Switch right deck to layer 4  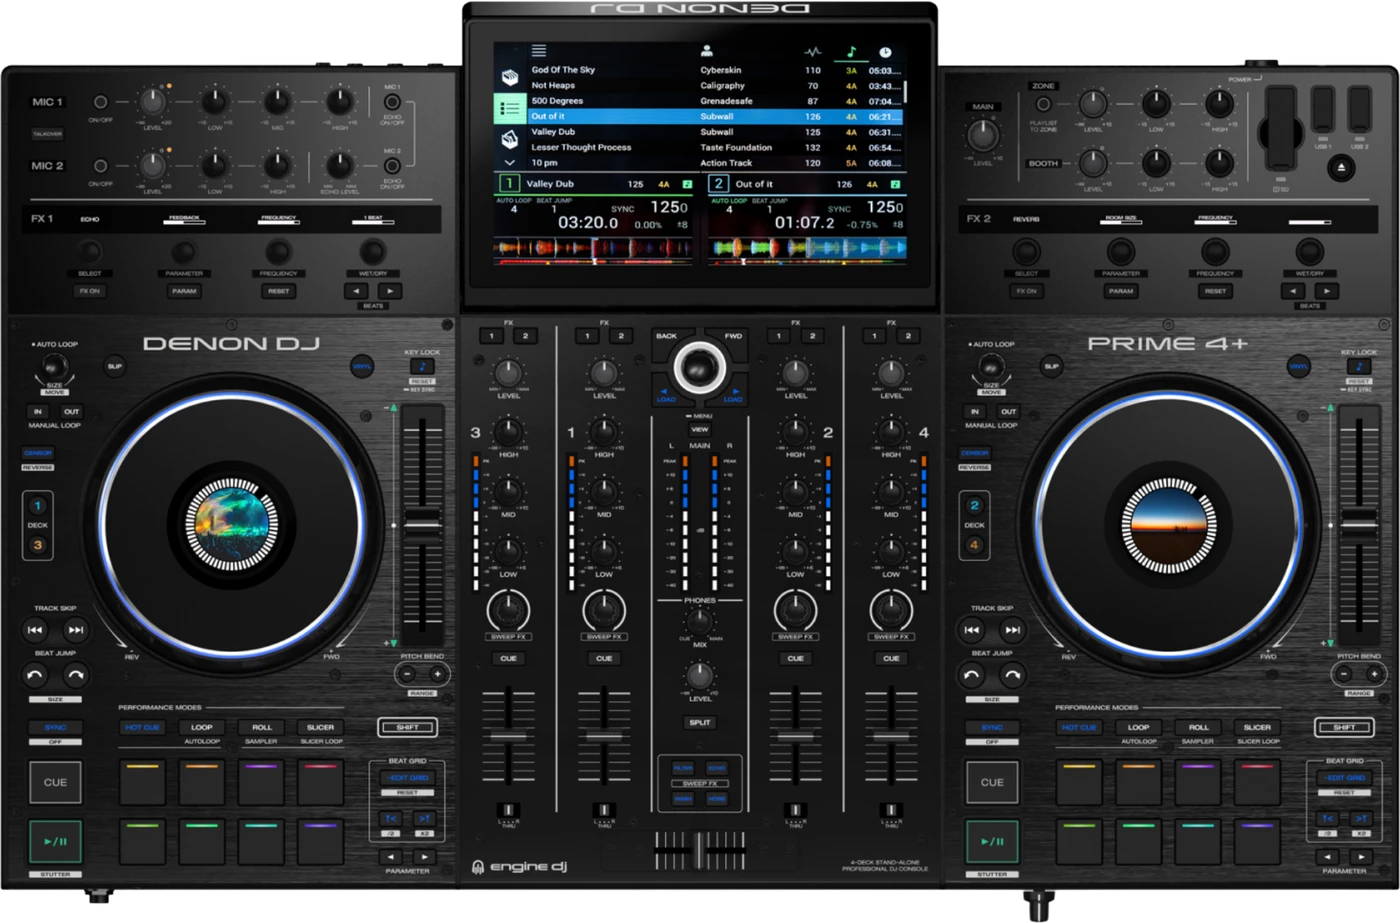tap(975, 545)
